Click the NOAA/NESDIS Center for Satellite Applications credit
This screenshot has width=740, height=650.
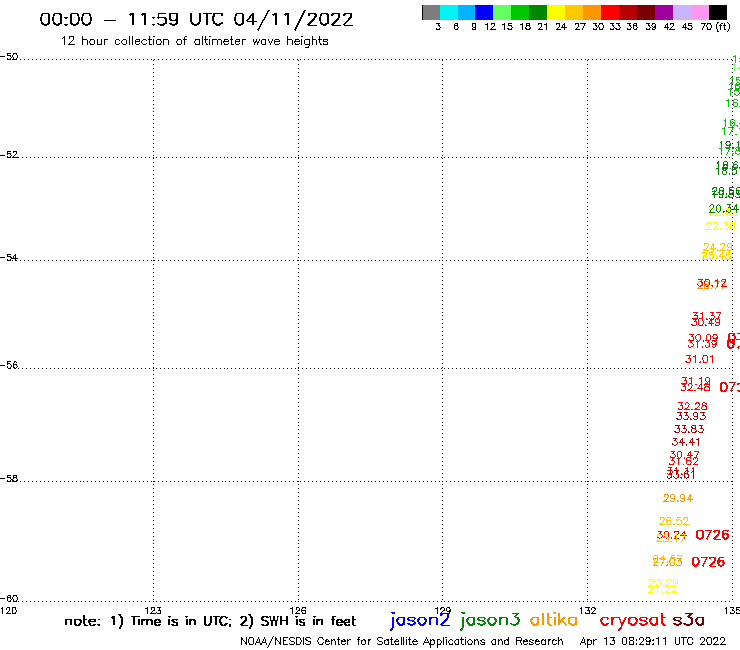click(x=402, y=642)
